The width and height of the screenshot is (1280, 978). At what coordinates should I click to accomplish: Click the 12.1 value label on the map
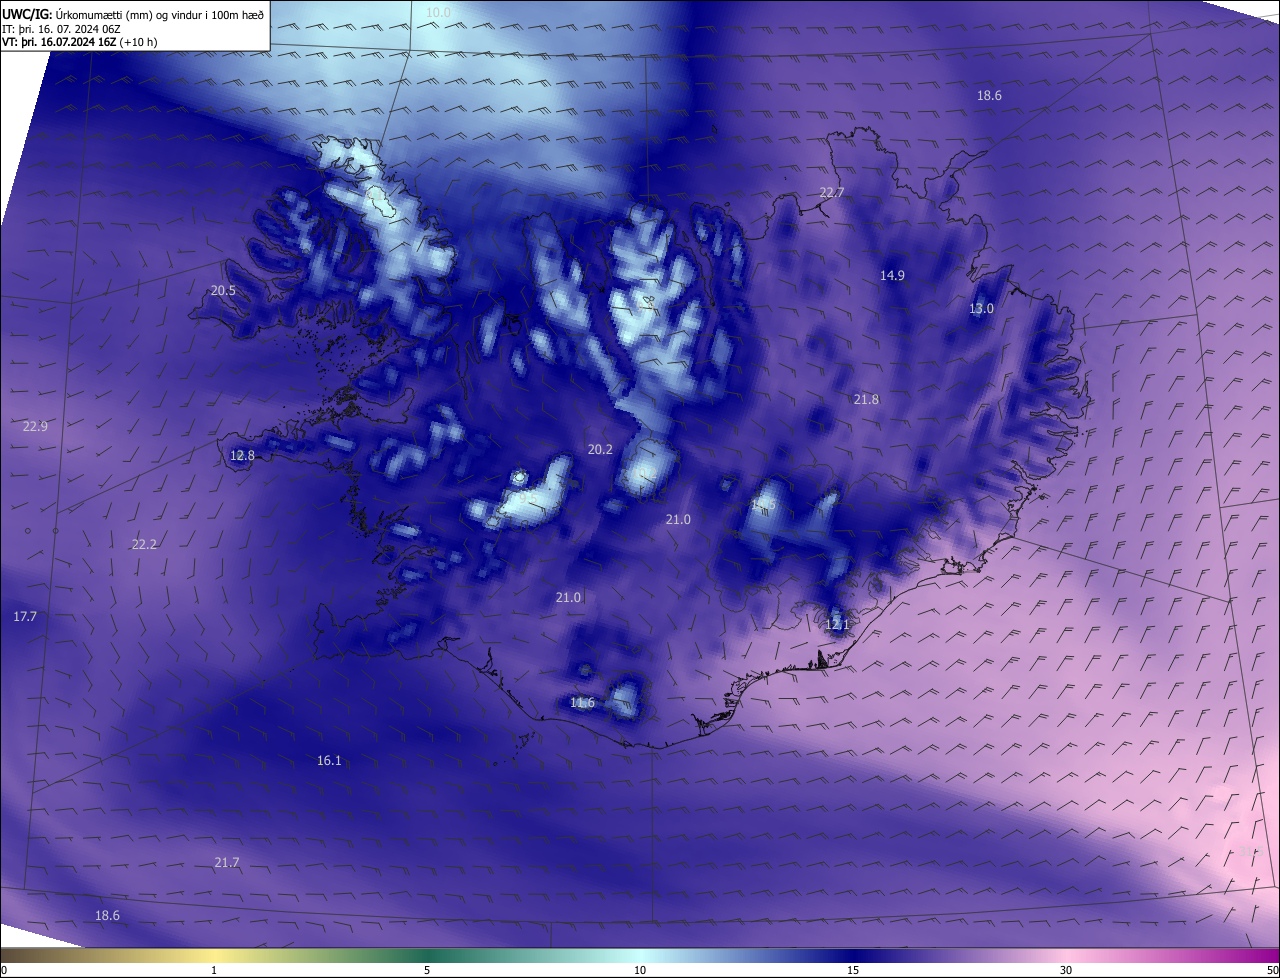[837, 624]
